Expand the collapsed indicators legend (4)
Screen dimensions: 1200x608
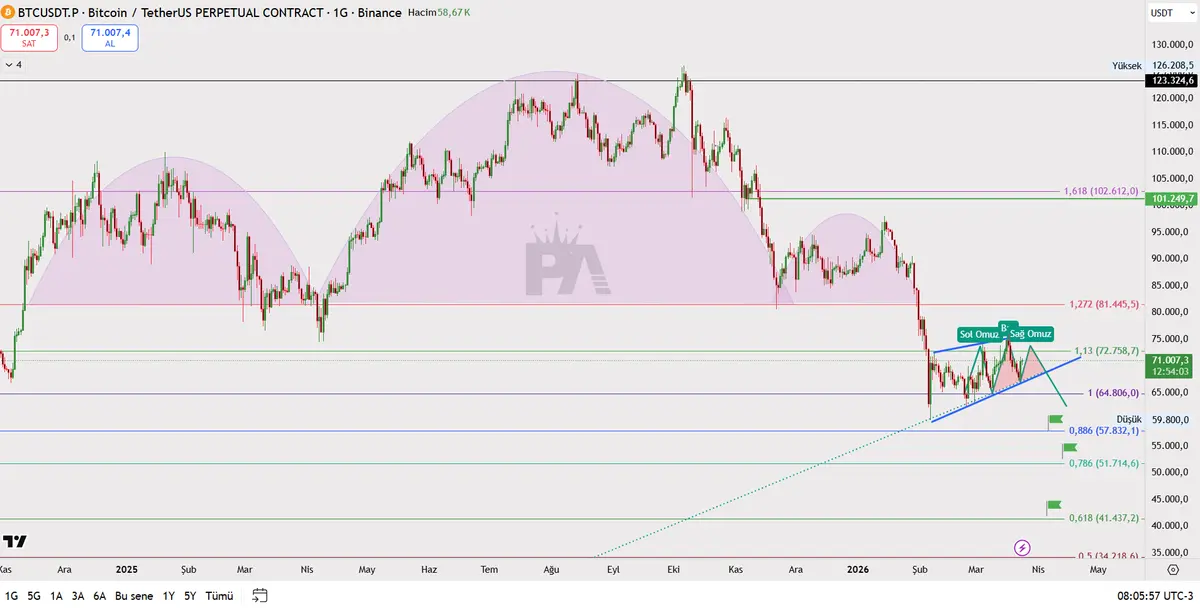14,64
